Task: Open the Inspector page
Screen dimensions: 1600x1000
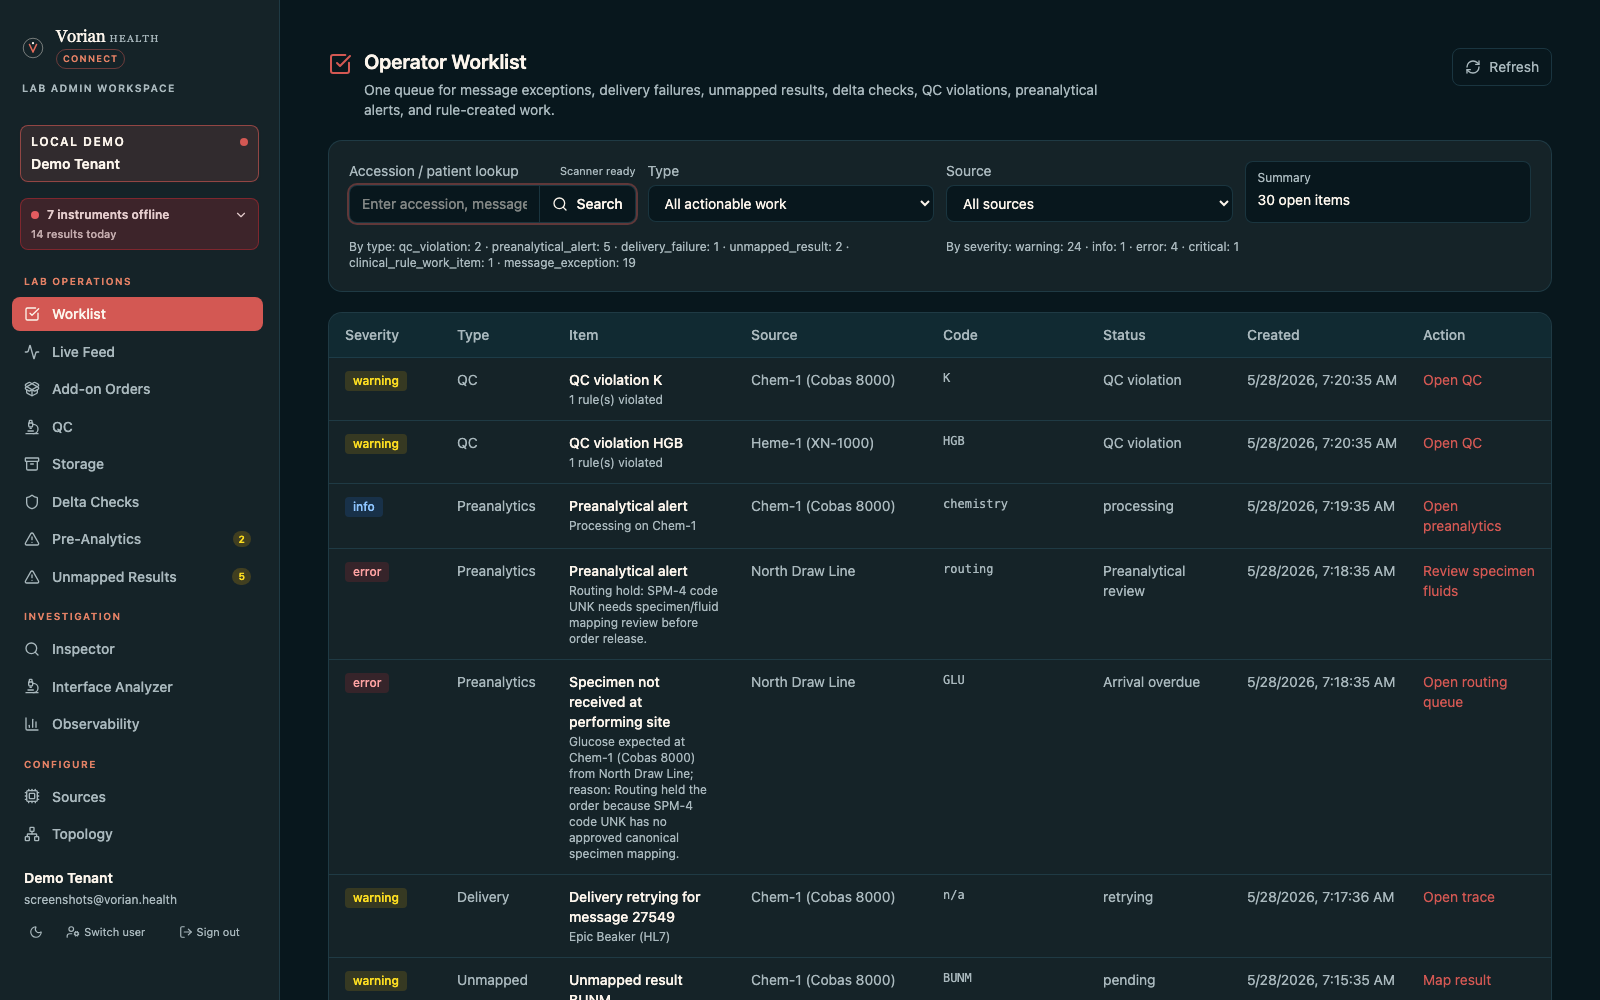Action: pyautogui.click(x=137, y=649)
